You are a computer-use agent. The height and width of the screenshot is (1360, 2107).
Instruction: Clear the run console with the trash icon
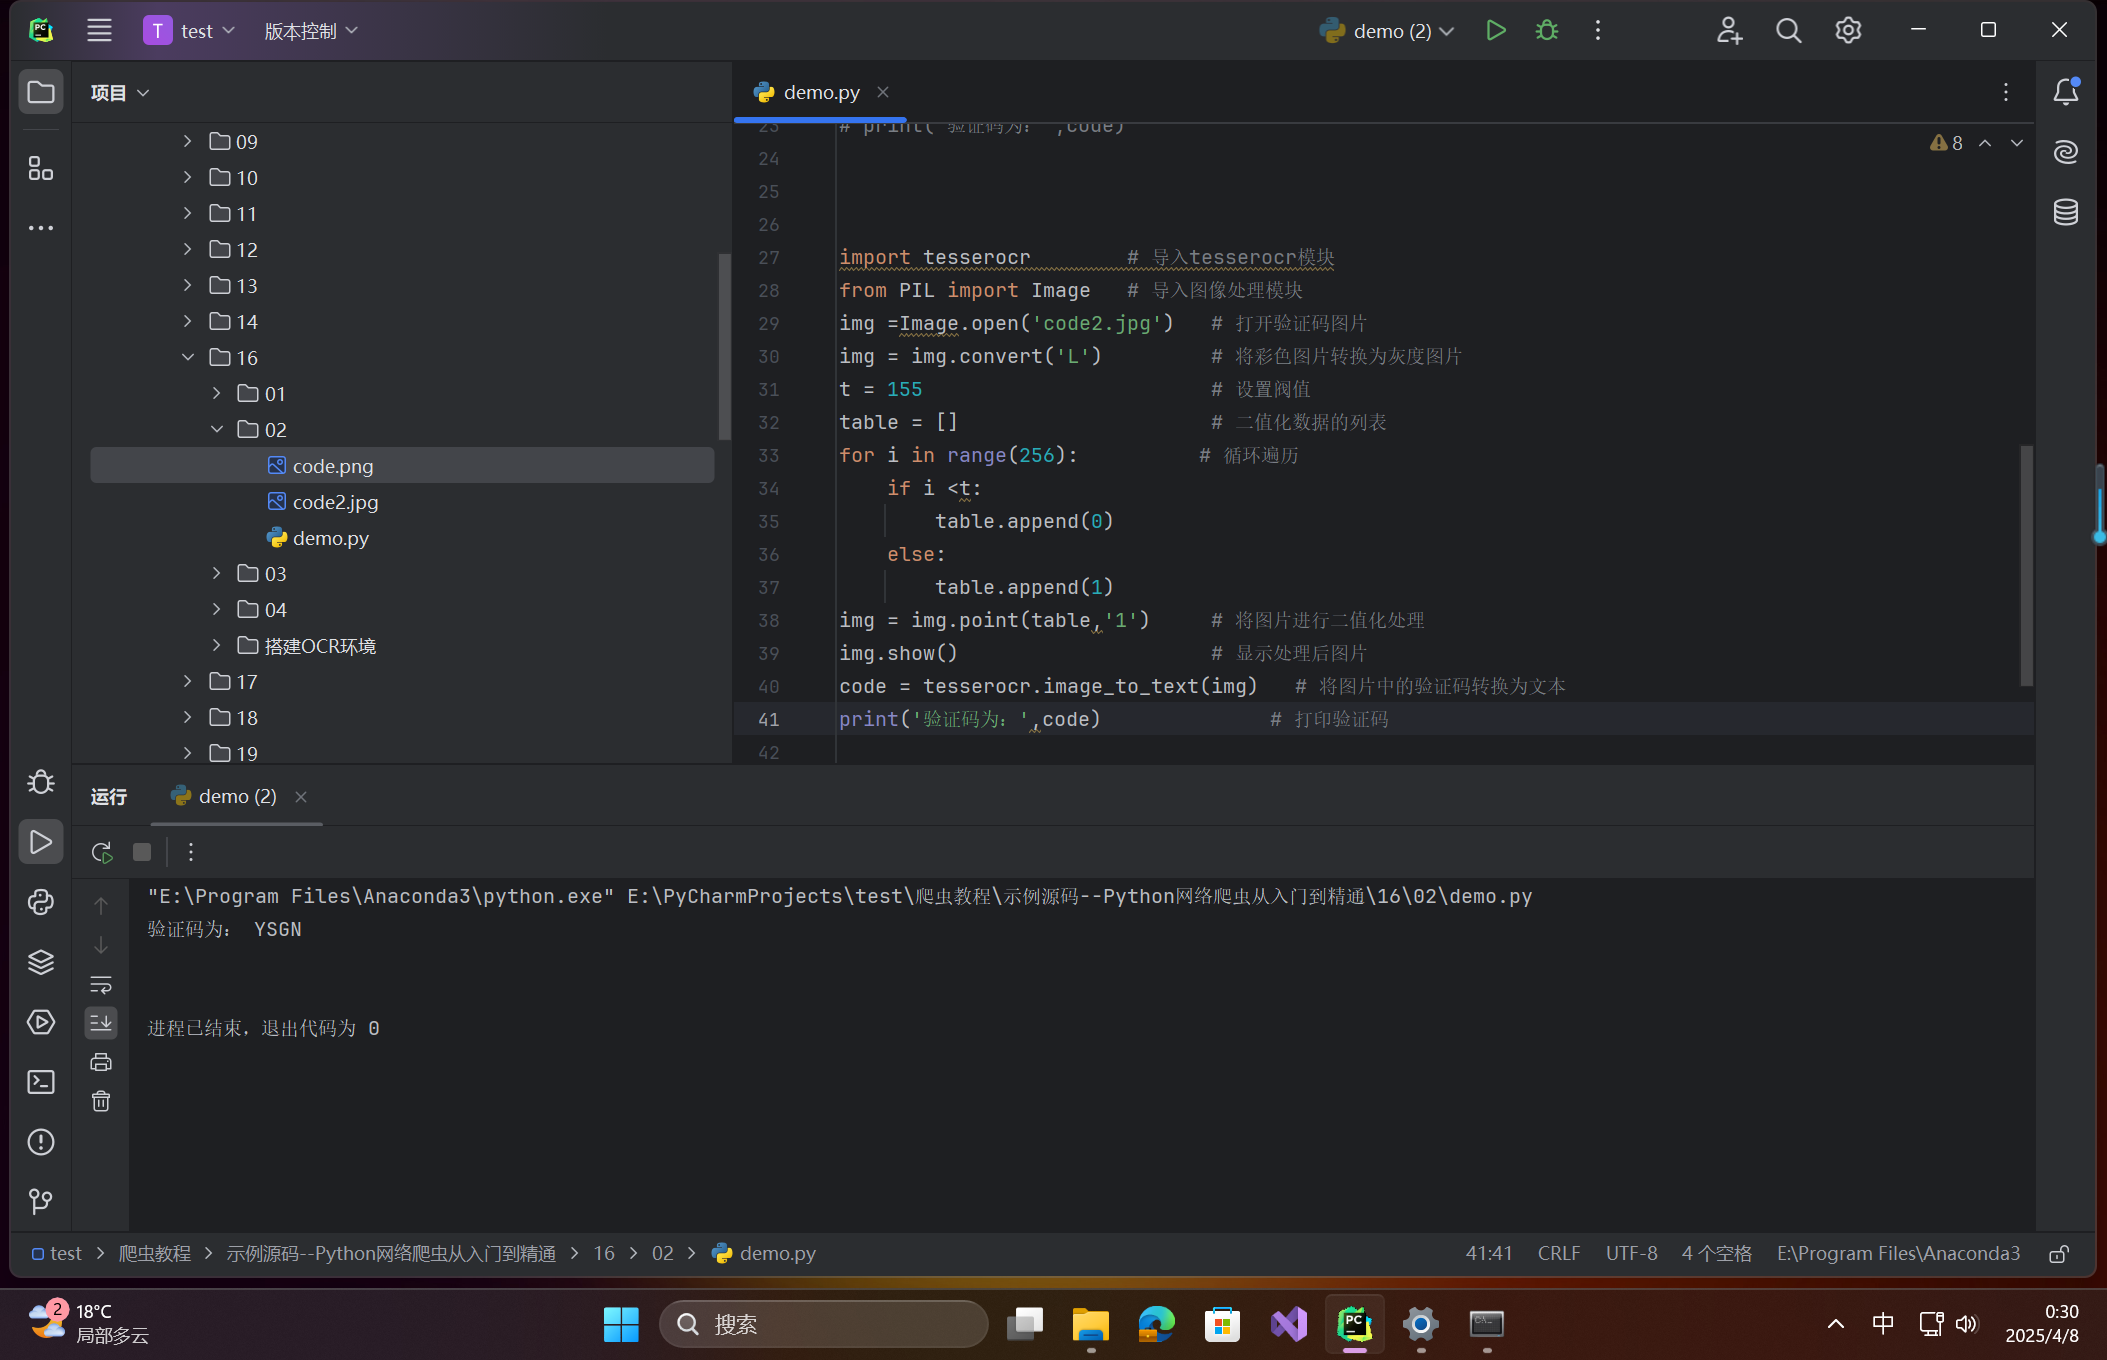click(101, 1102)
